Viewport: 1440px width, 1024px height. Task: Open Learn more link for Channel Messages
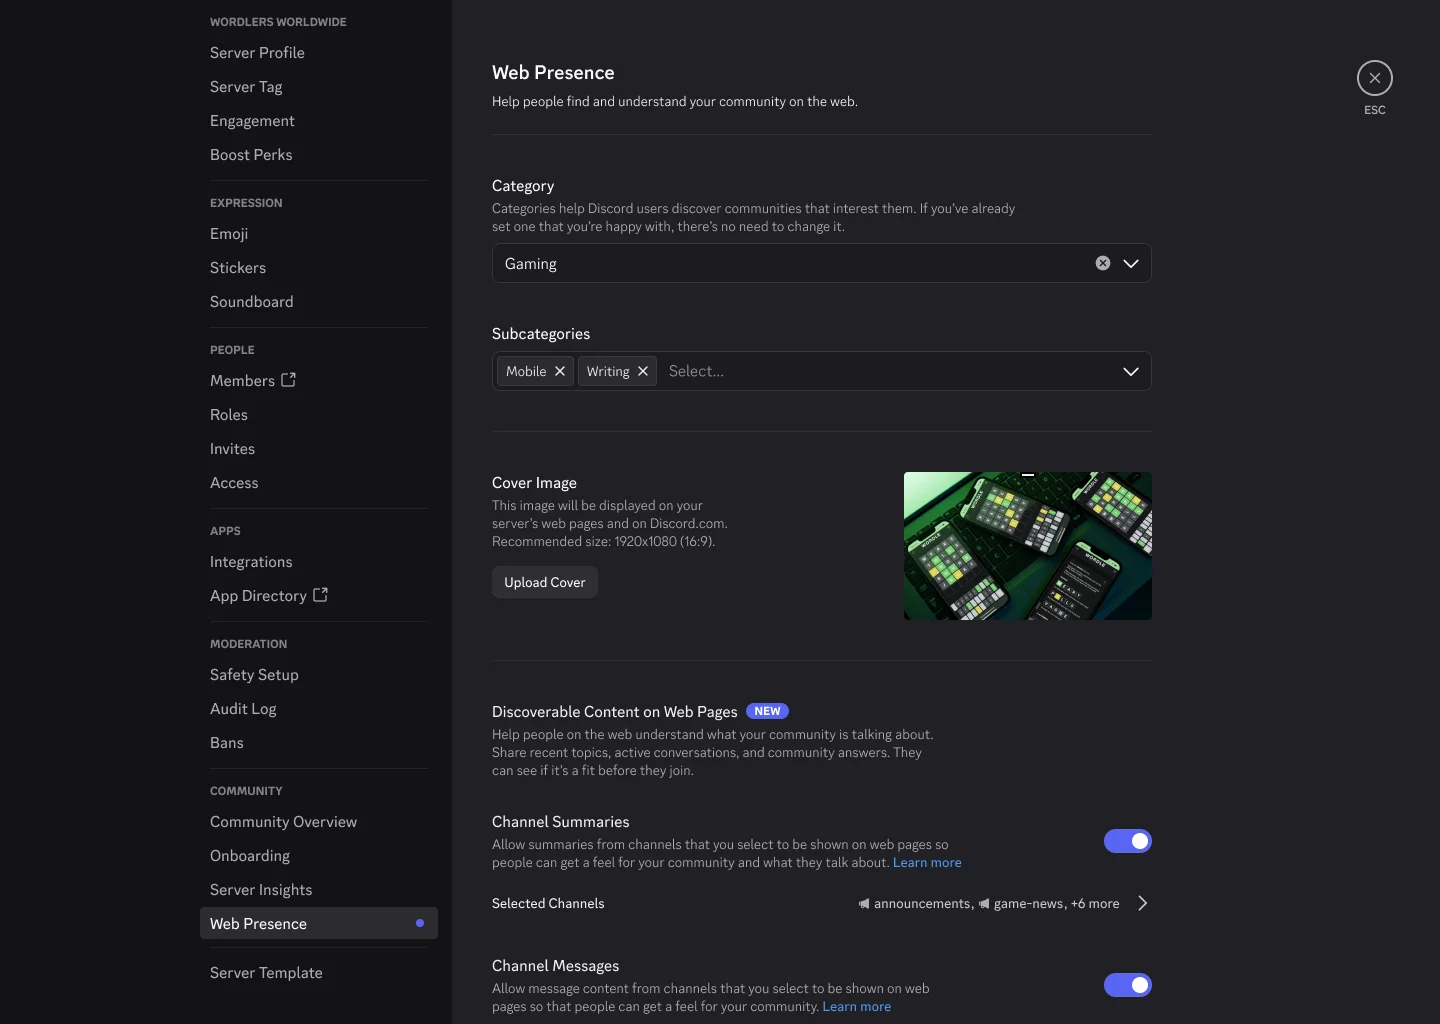[x=857, y=1006]
